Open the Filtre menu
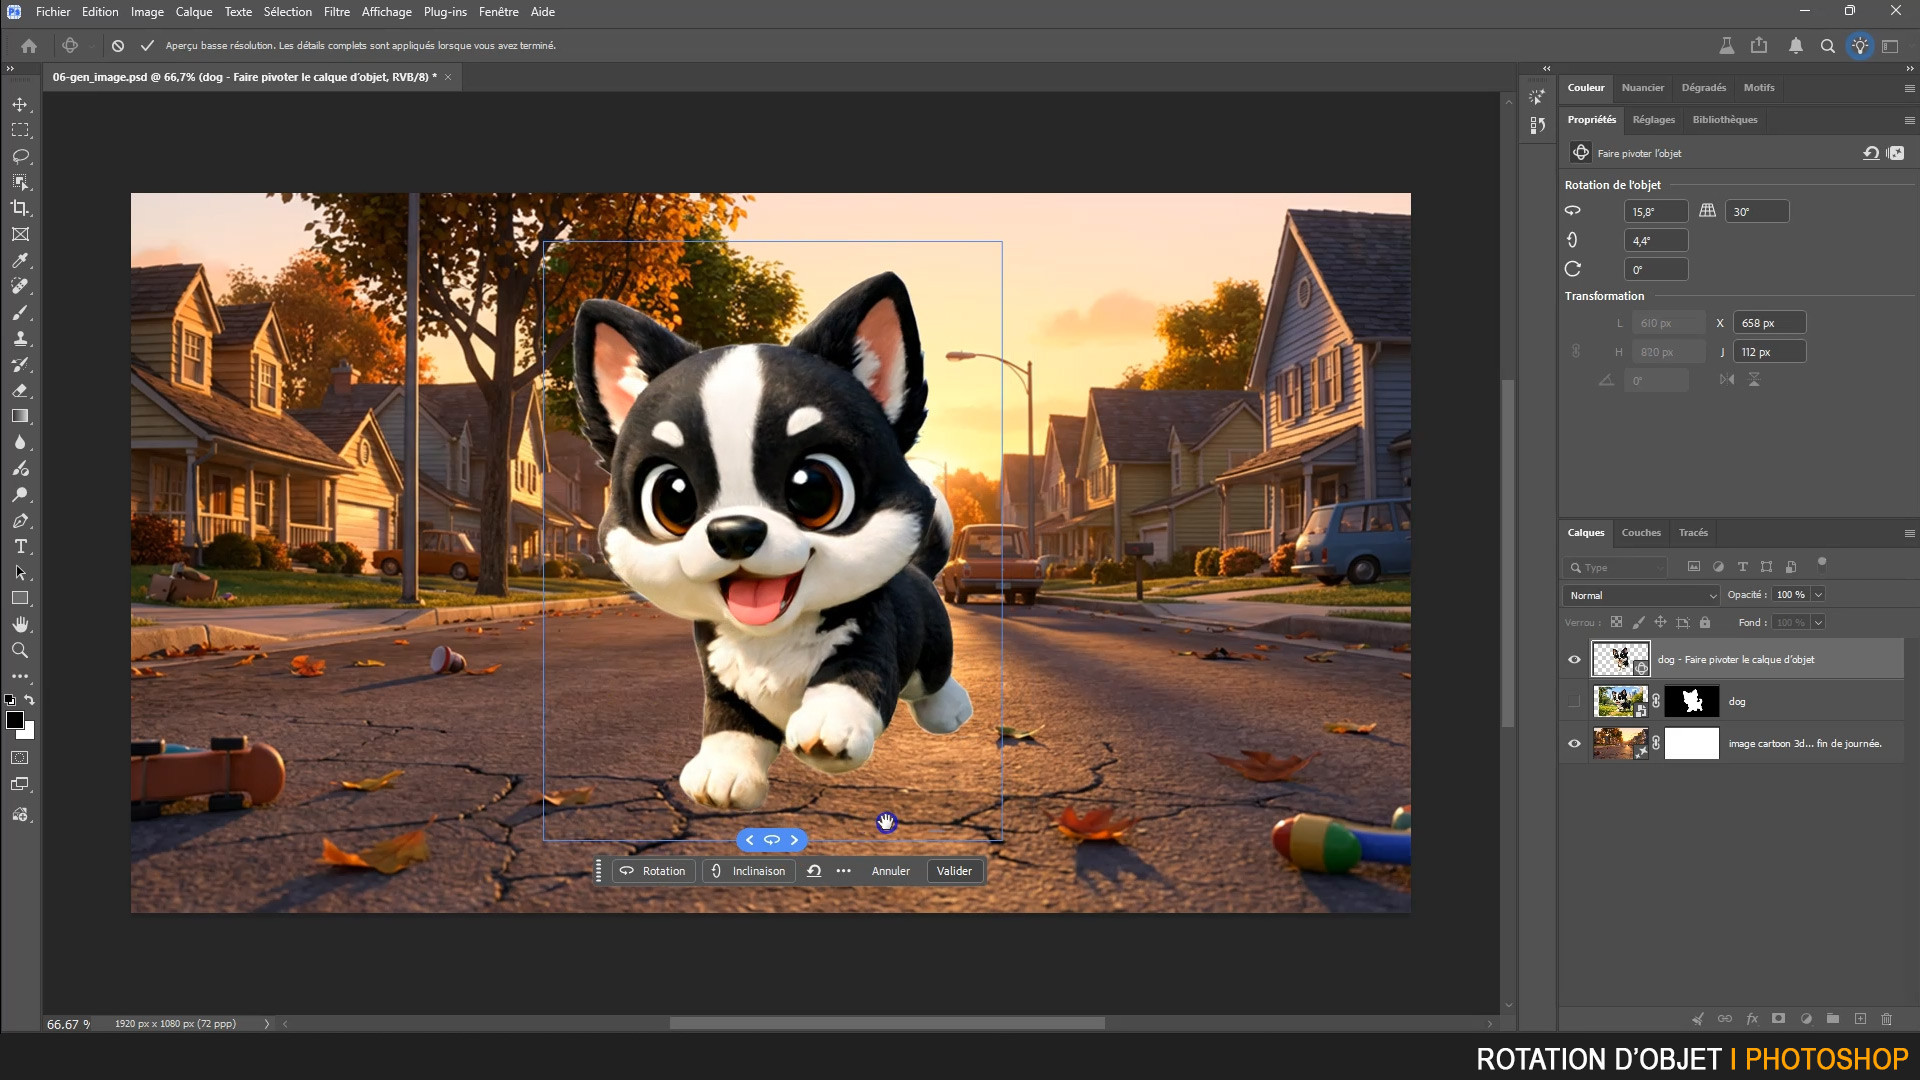 pos(336,12)
